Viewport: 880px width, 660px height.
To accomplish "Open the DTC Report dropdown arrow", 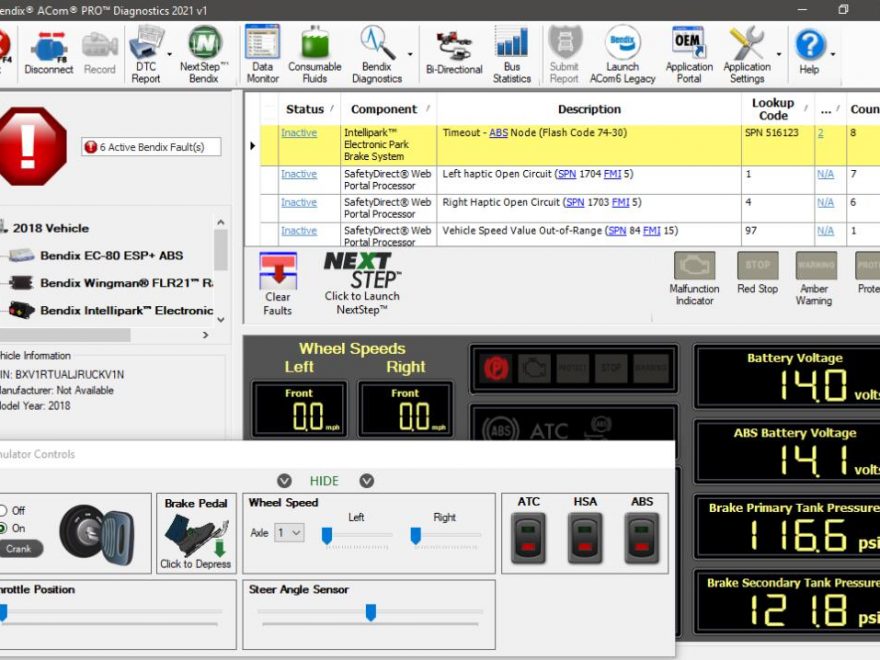I will (x=169, y=54).
